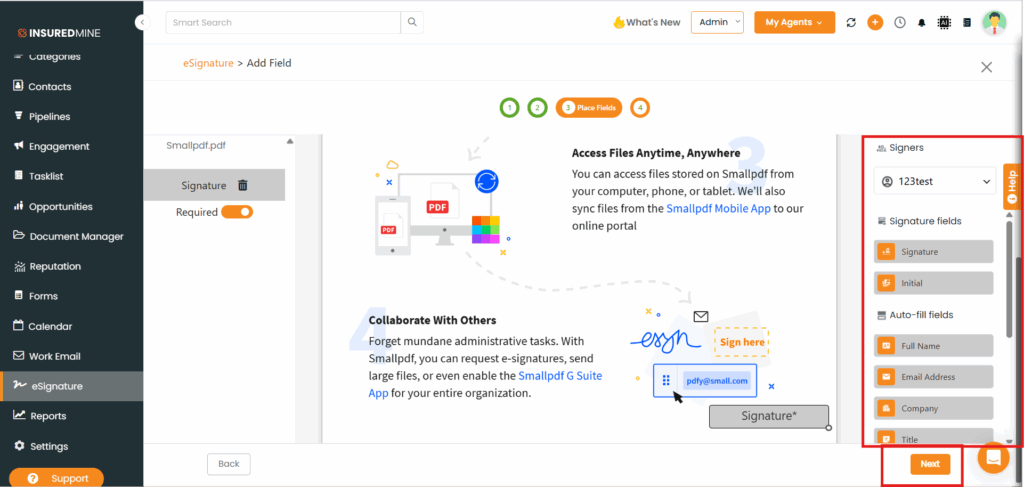Image resolution: width=1024 pixels, height=487 pixels.
Task: Click the orange plus add icon
Action: [875, 22]
